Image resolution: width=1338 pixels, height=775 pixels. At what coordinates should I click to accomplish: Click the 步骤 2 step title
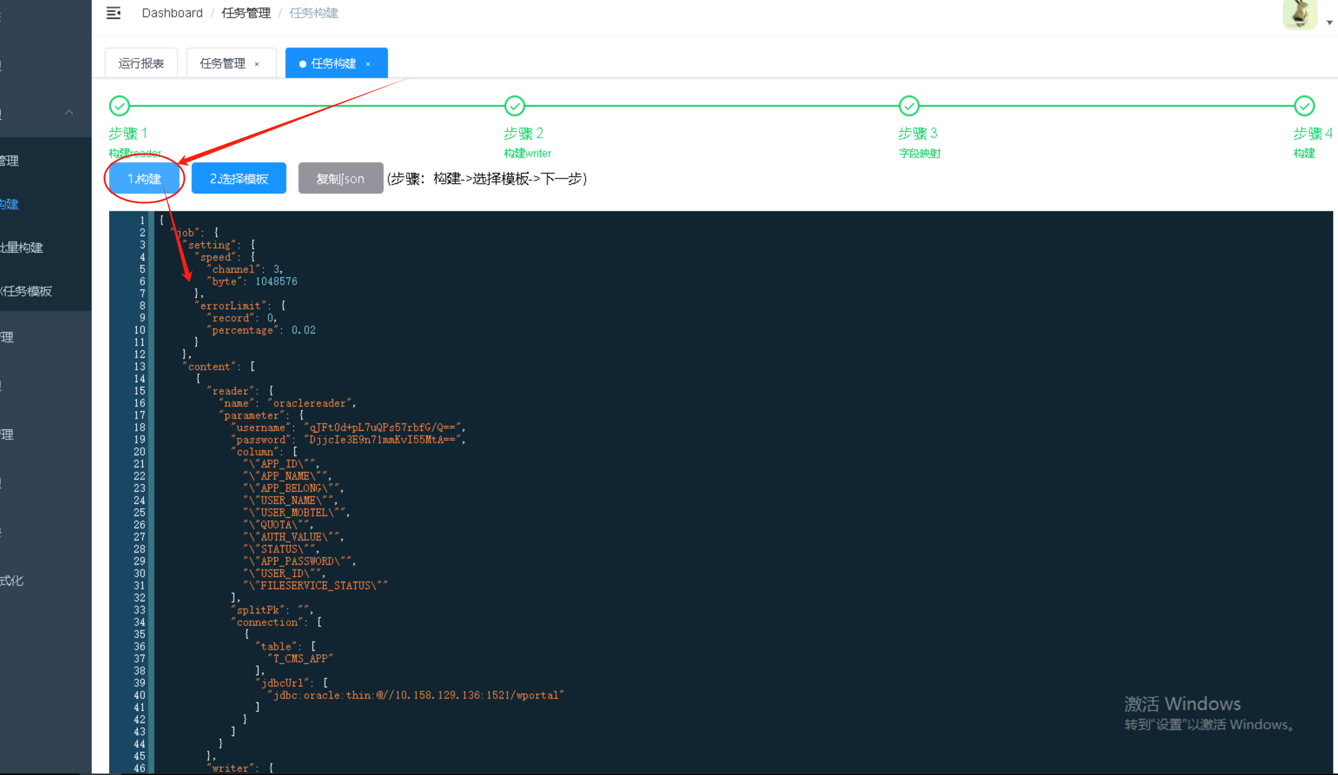(523, 133)
